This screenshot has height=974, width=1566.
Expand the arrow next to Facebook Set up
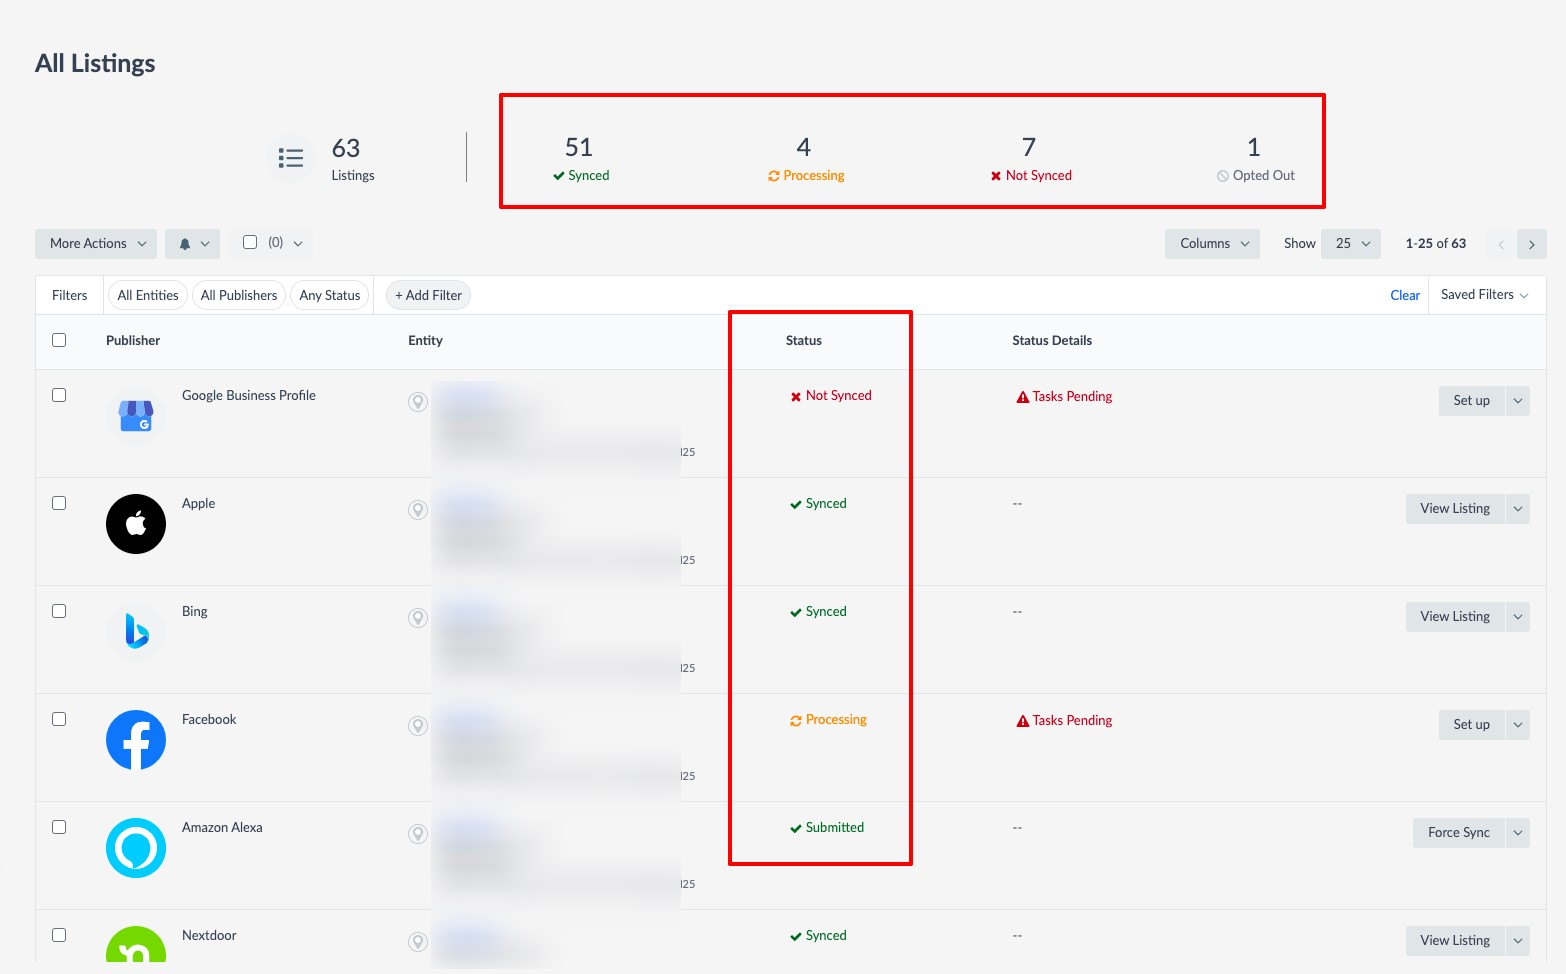pyautogui.click(x=1518, y=725)
